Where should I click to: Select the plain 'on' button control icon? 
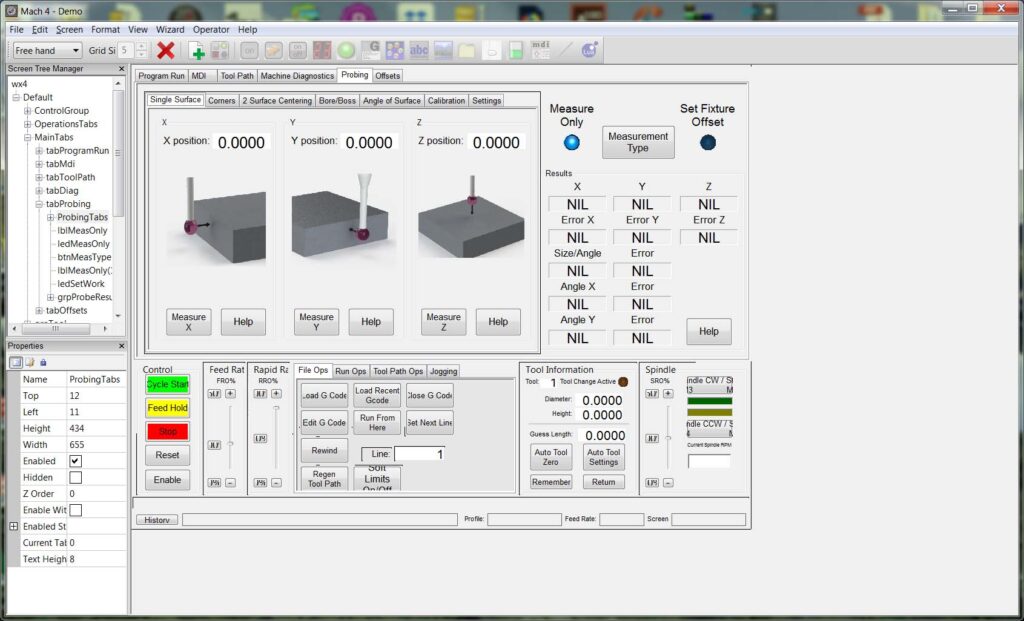point(249,50)
